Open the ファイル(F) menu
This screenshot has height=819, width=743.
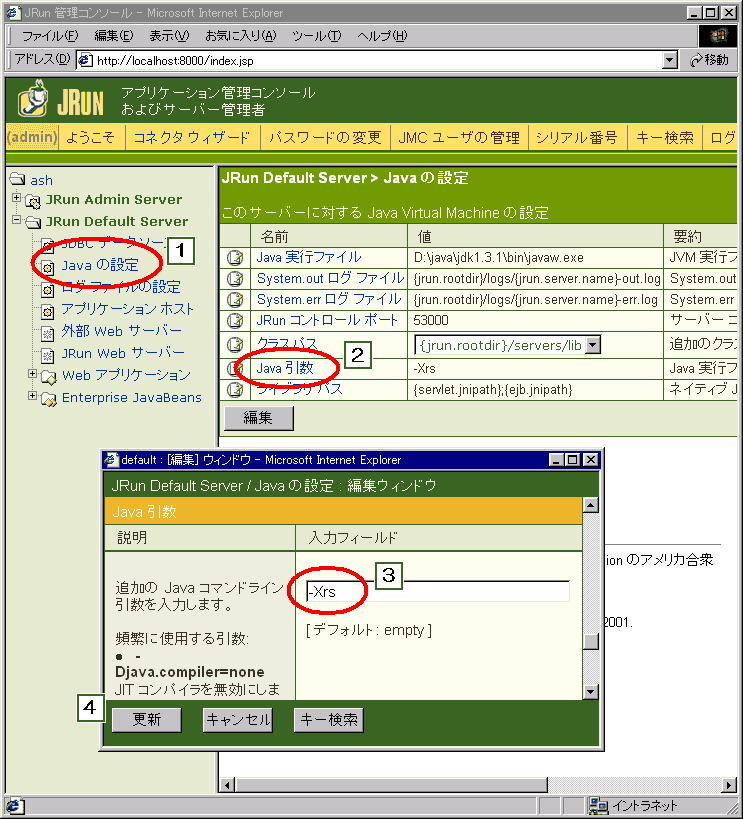coord(50,36)
